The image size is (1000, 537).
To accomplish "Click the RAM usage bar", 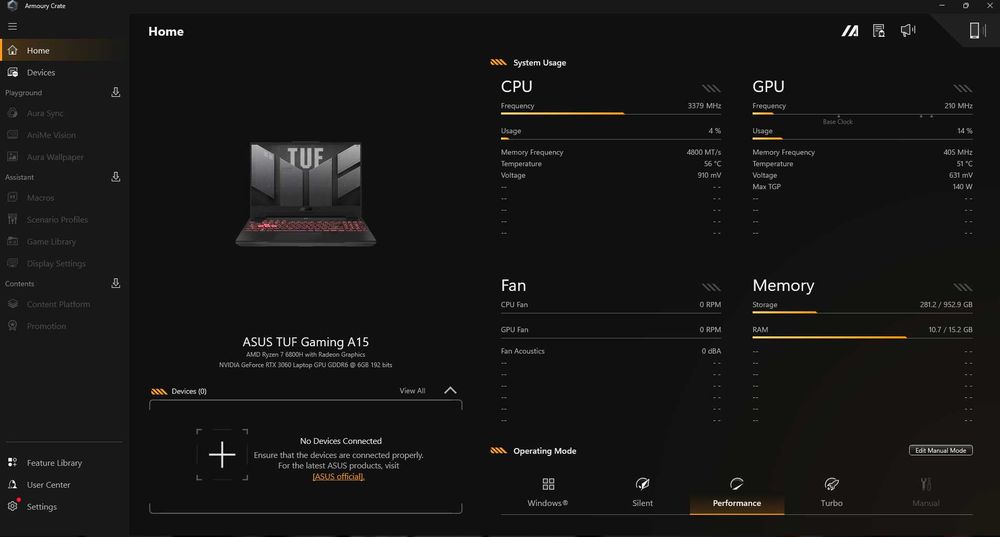I will coord(862,337).
